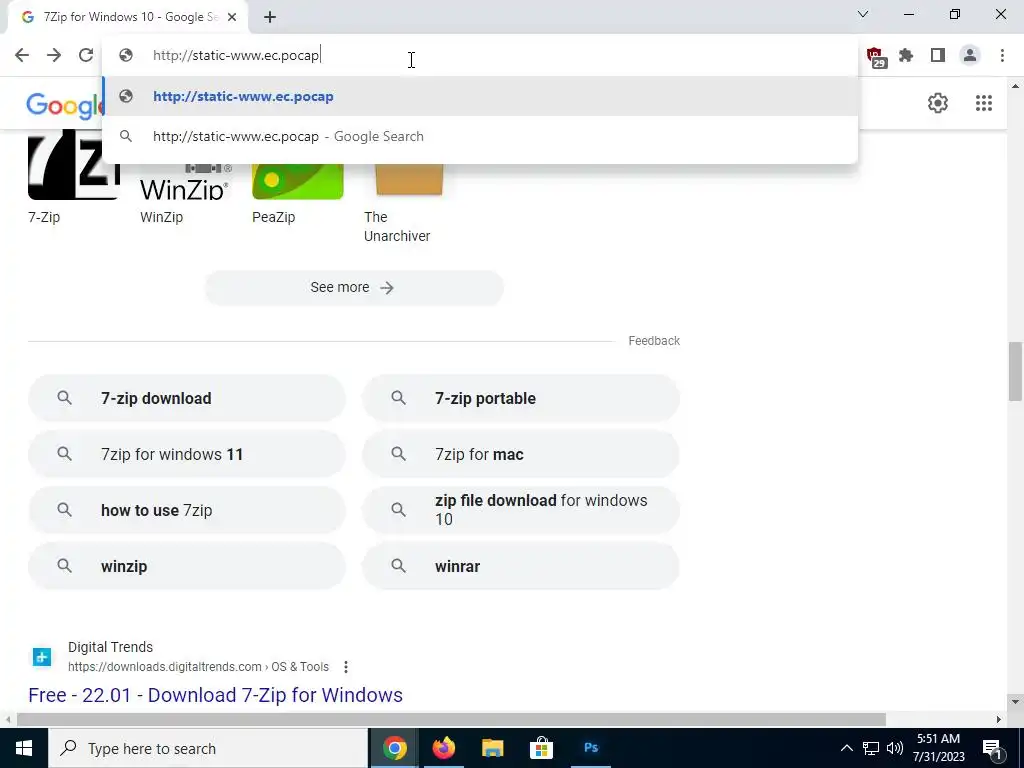
Task: Click the taskbar search box
Action: (208, 748)
